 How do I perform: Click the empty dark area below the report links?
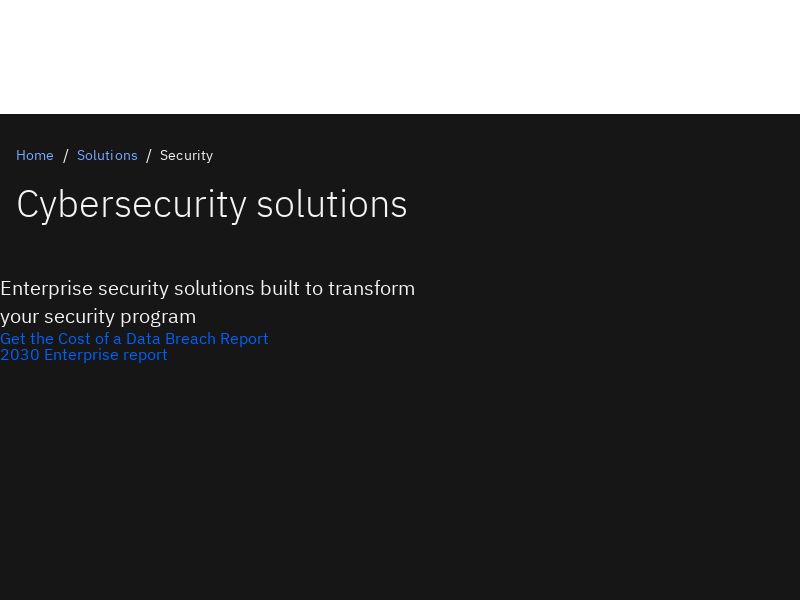pos(400,480)
